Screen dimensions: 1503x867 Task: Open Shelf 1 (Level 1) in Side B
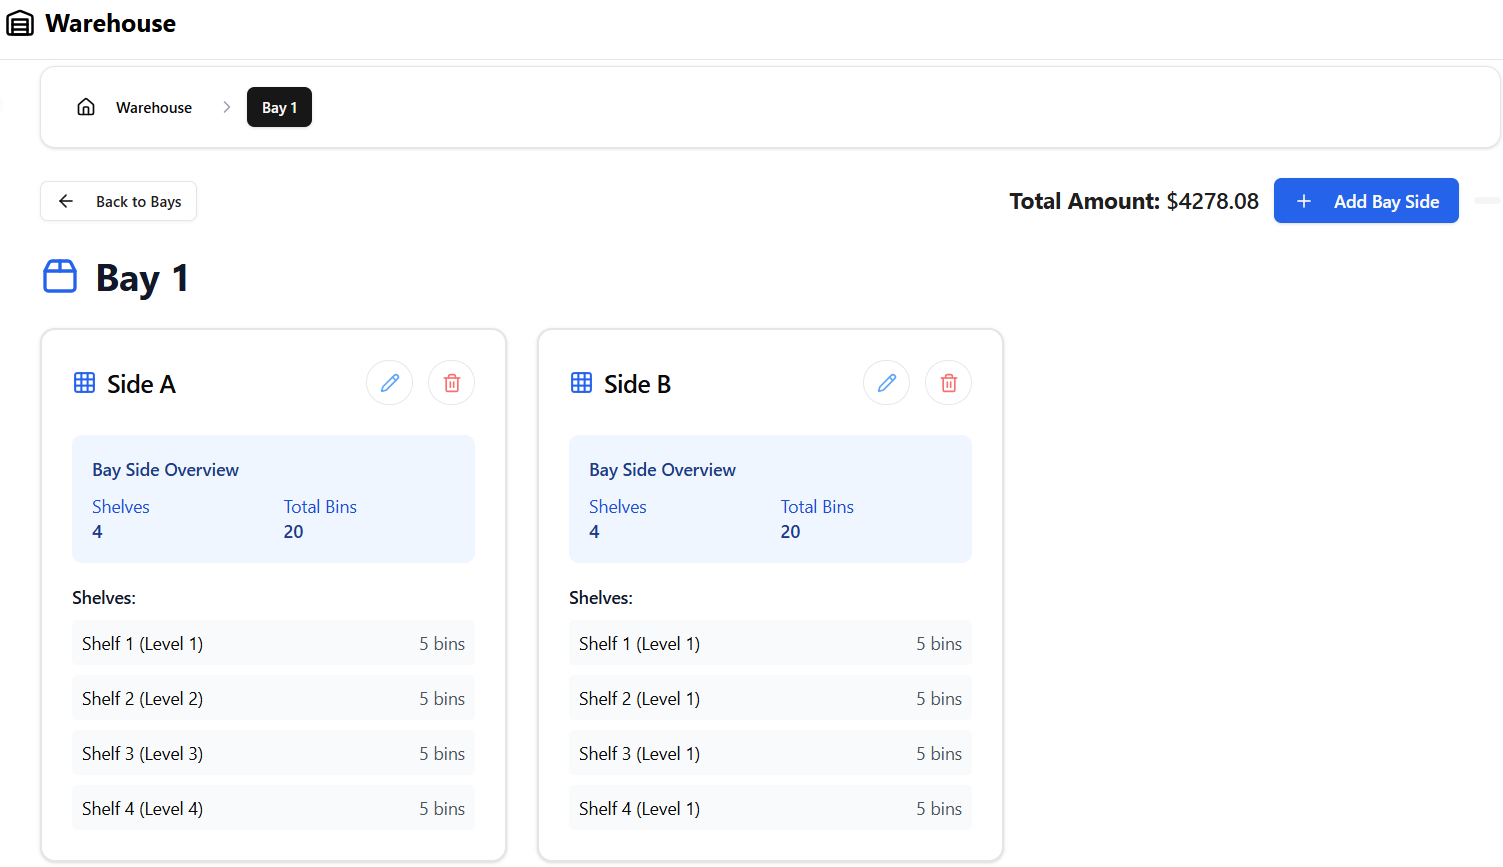point(770,643)
